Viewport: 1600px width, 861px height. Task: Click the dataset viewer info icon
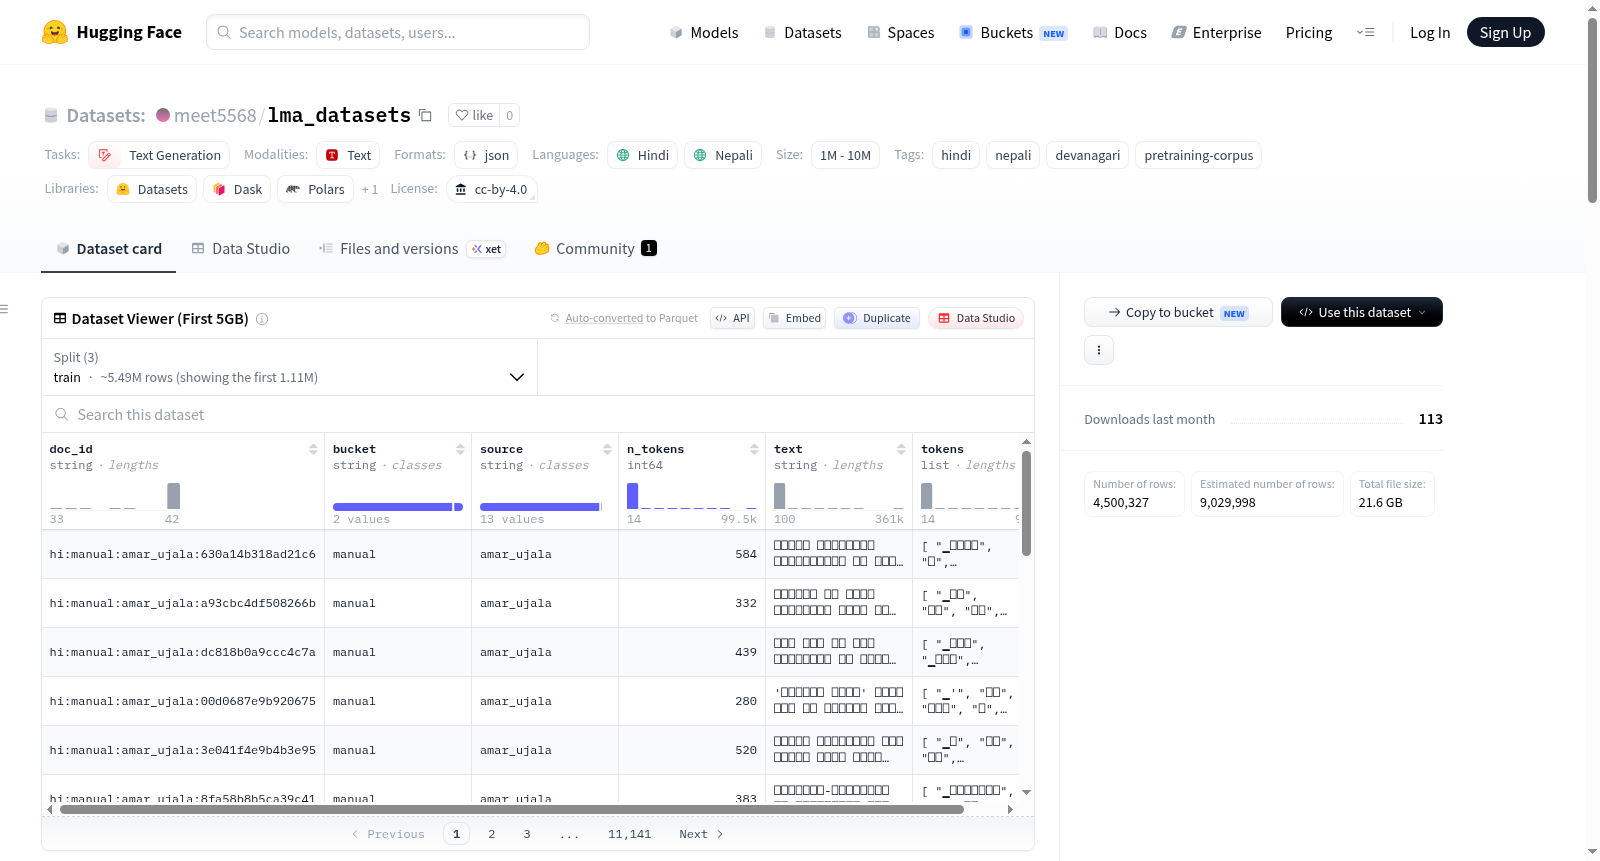[262, 319]
